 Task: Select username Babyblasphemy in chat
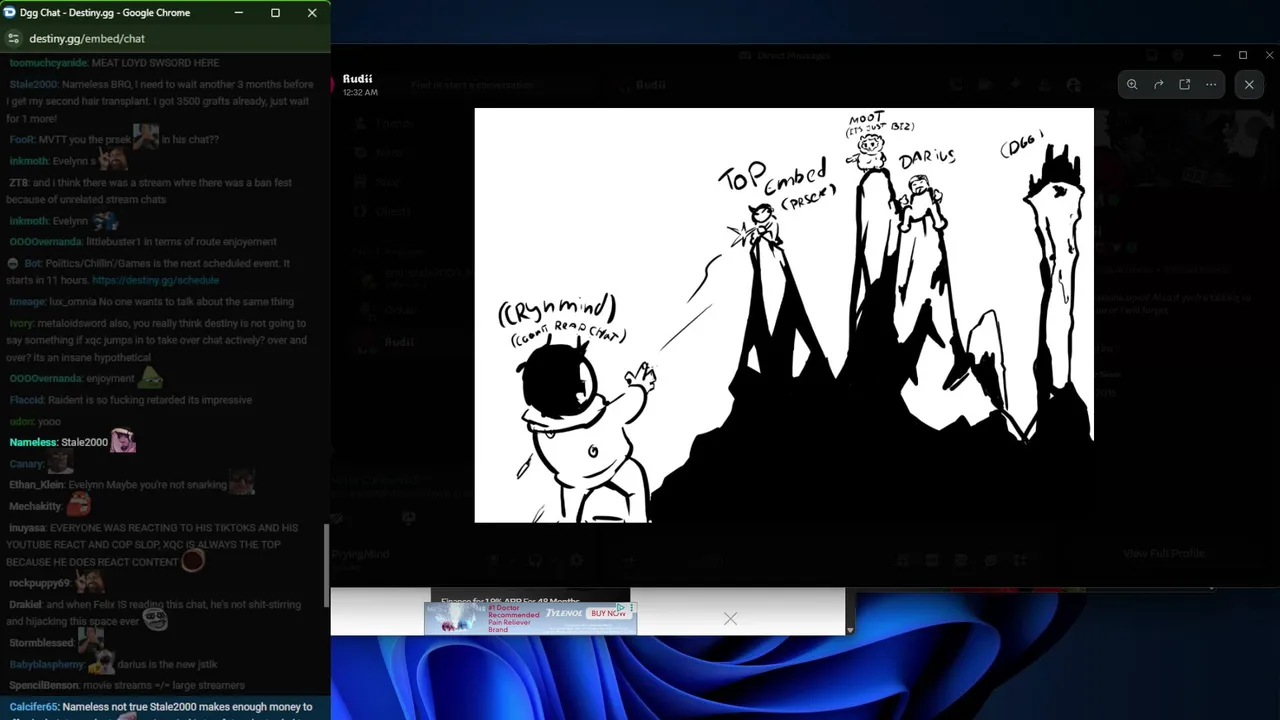[x=47, y=665]
